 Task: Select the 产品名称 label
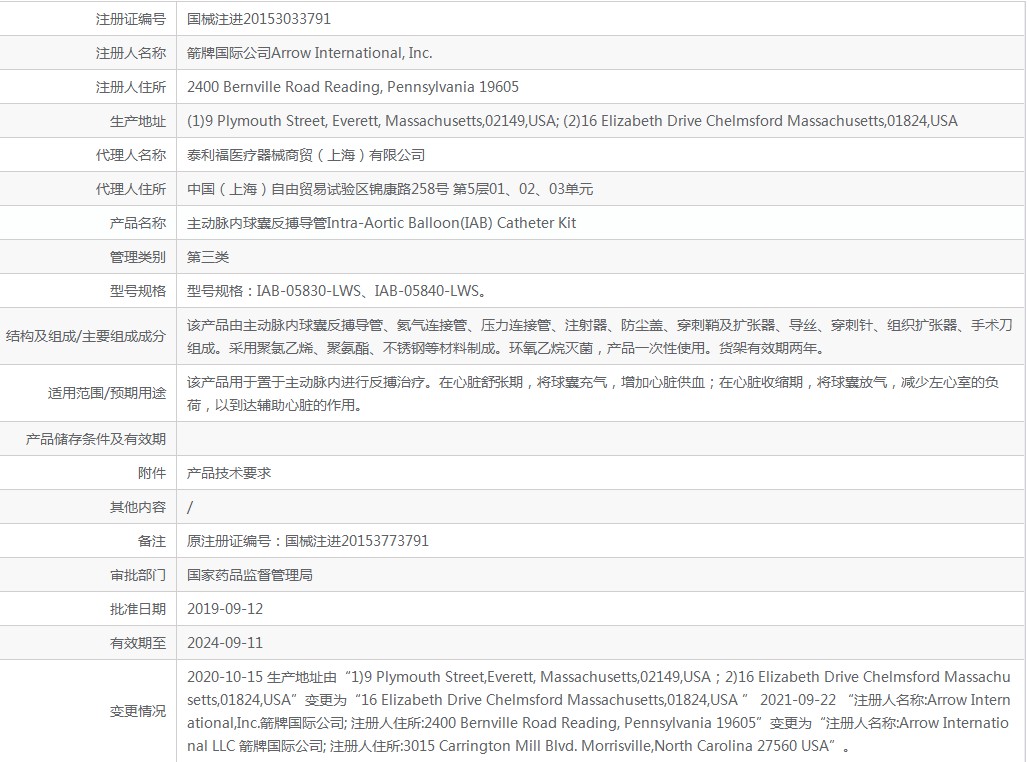pos(138,224)
